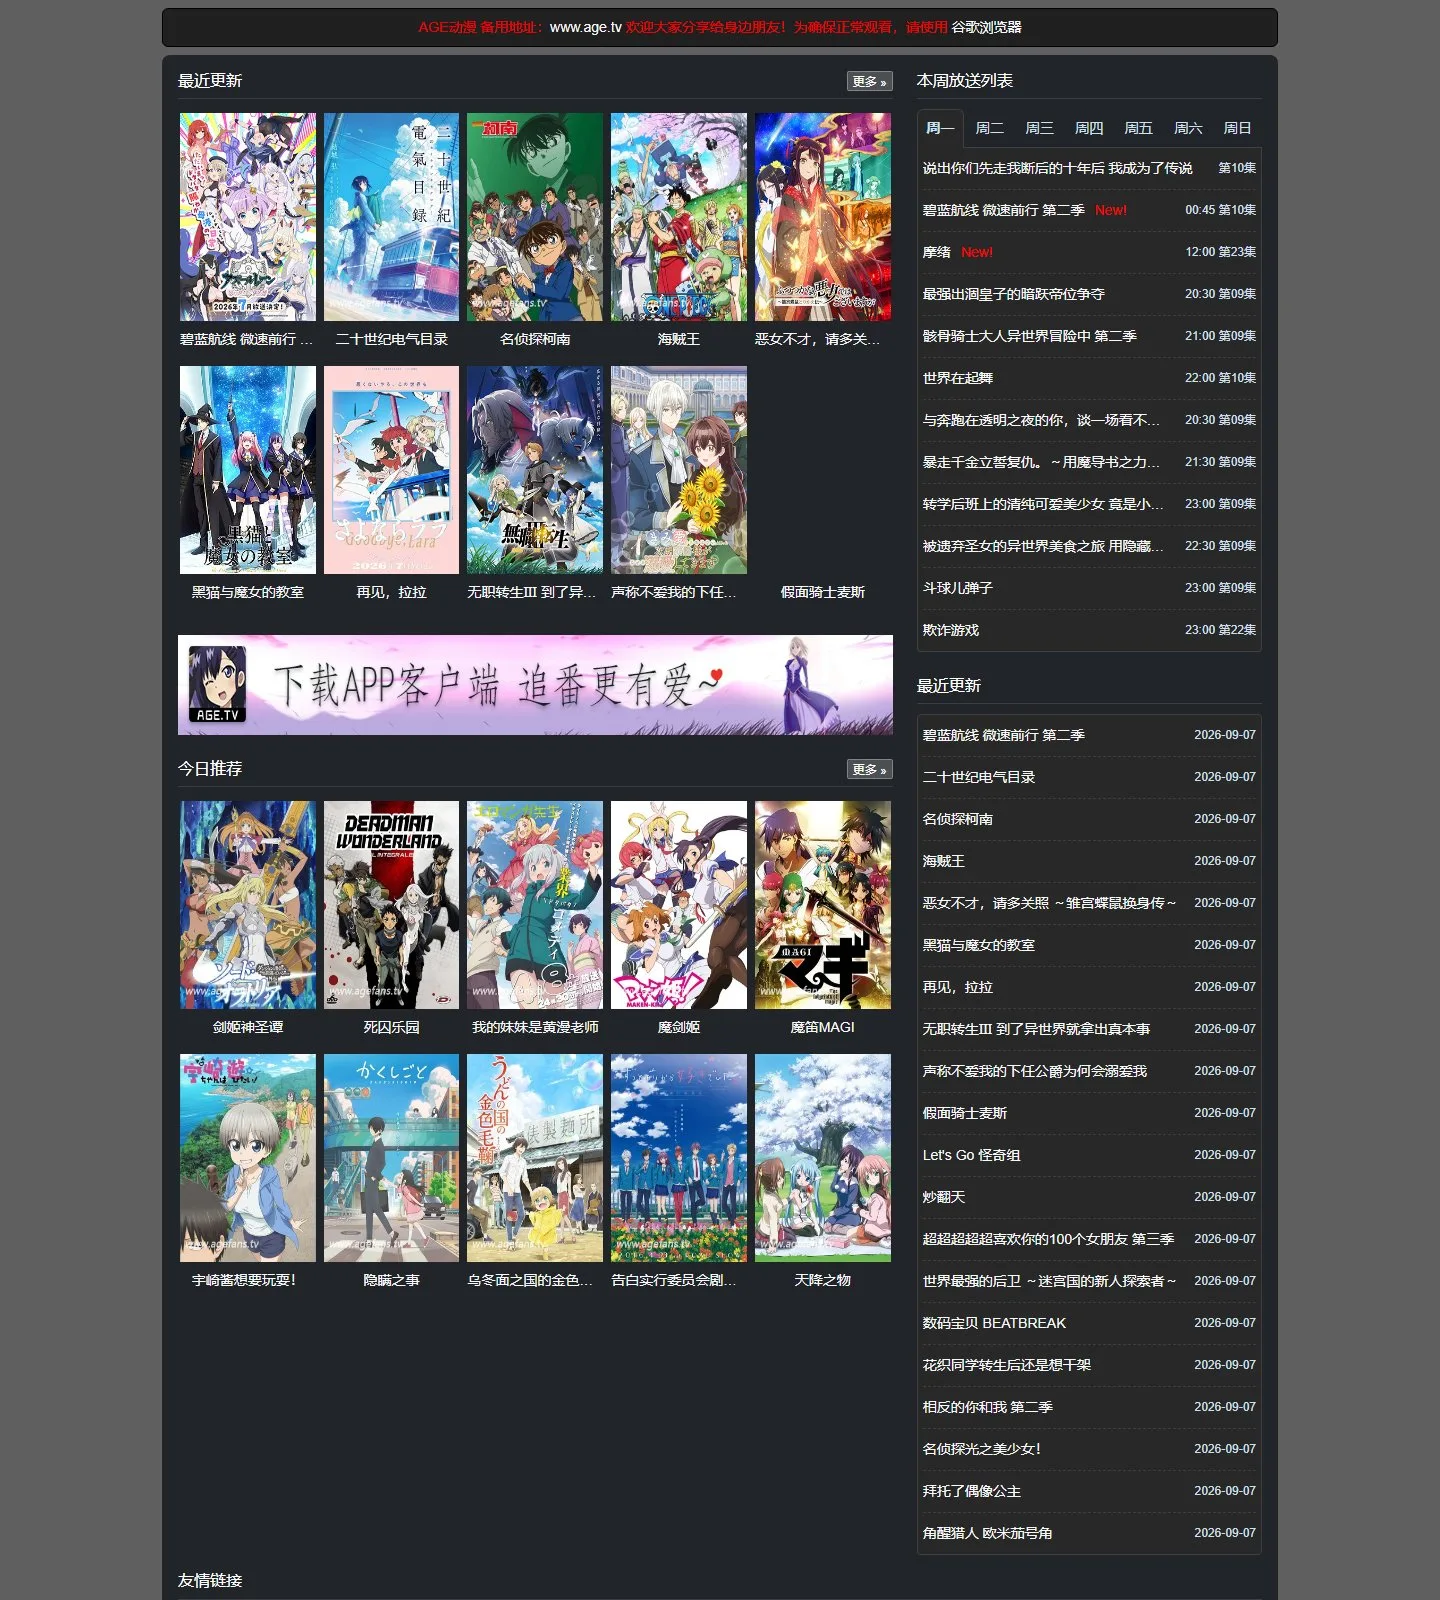Open the 周一 schedule tab
The height and width of the screenshot is (1600, 1440).
pyautogui.click(x=940, y=128)
